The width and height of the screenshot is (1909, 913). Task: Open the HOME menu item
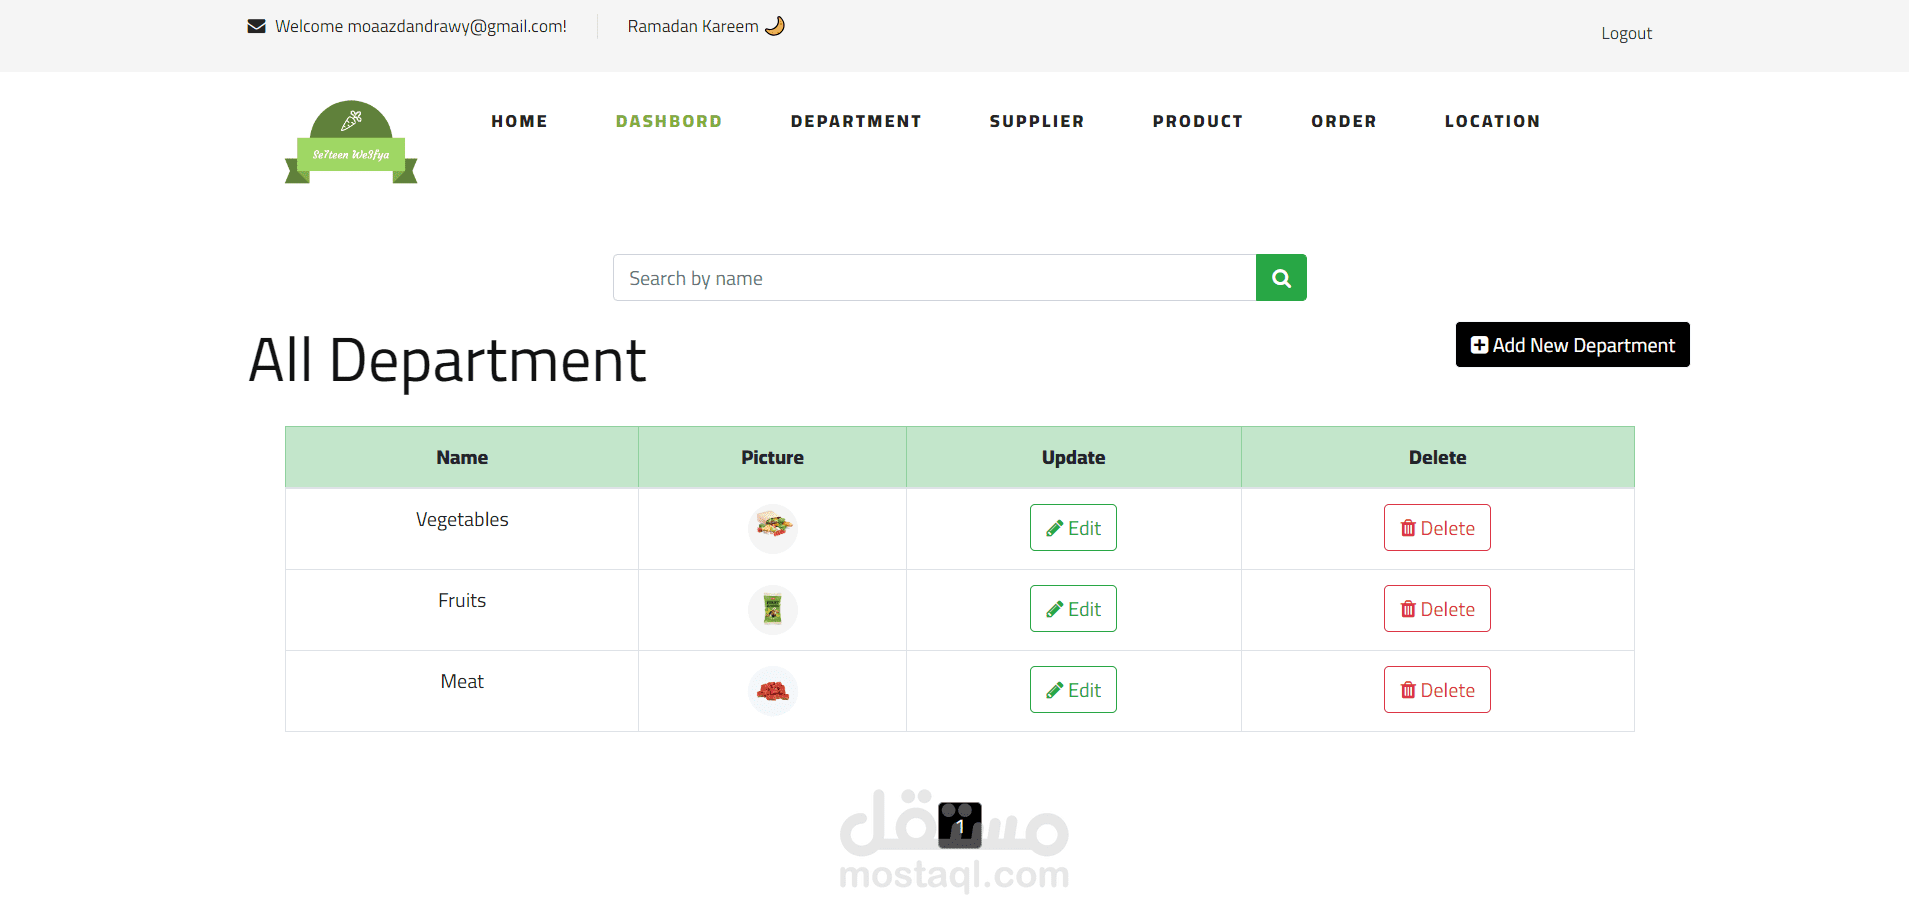519,121
